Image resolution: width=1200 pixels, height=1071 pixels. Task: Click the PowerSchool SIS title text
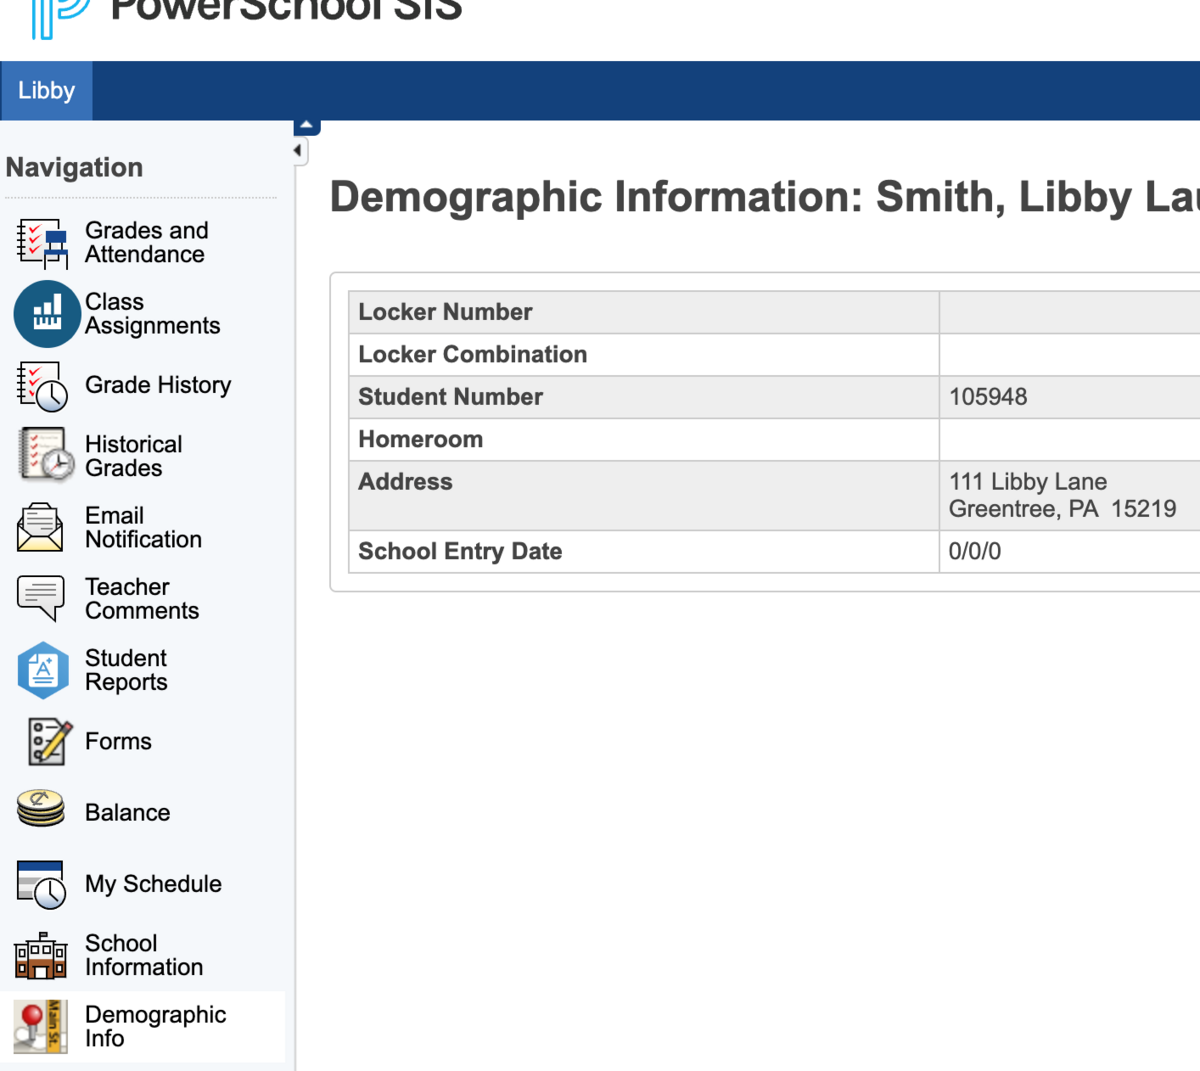[286, 10]
